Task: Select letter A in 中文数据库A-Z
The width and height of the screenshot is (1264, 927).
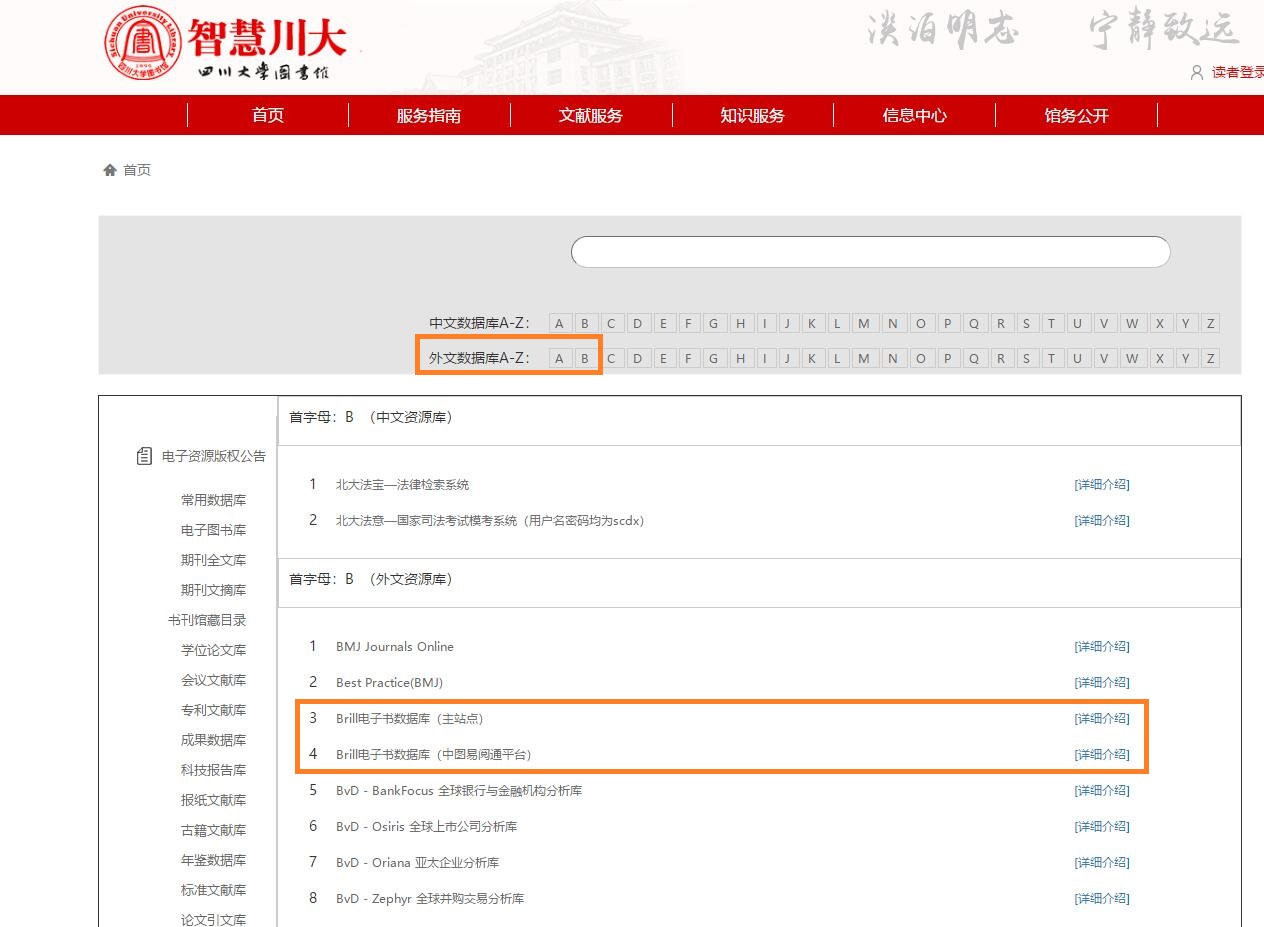Action: pos(560,323)
